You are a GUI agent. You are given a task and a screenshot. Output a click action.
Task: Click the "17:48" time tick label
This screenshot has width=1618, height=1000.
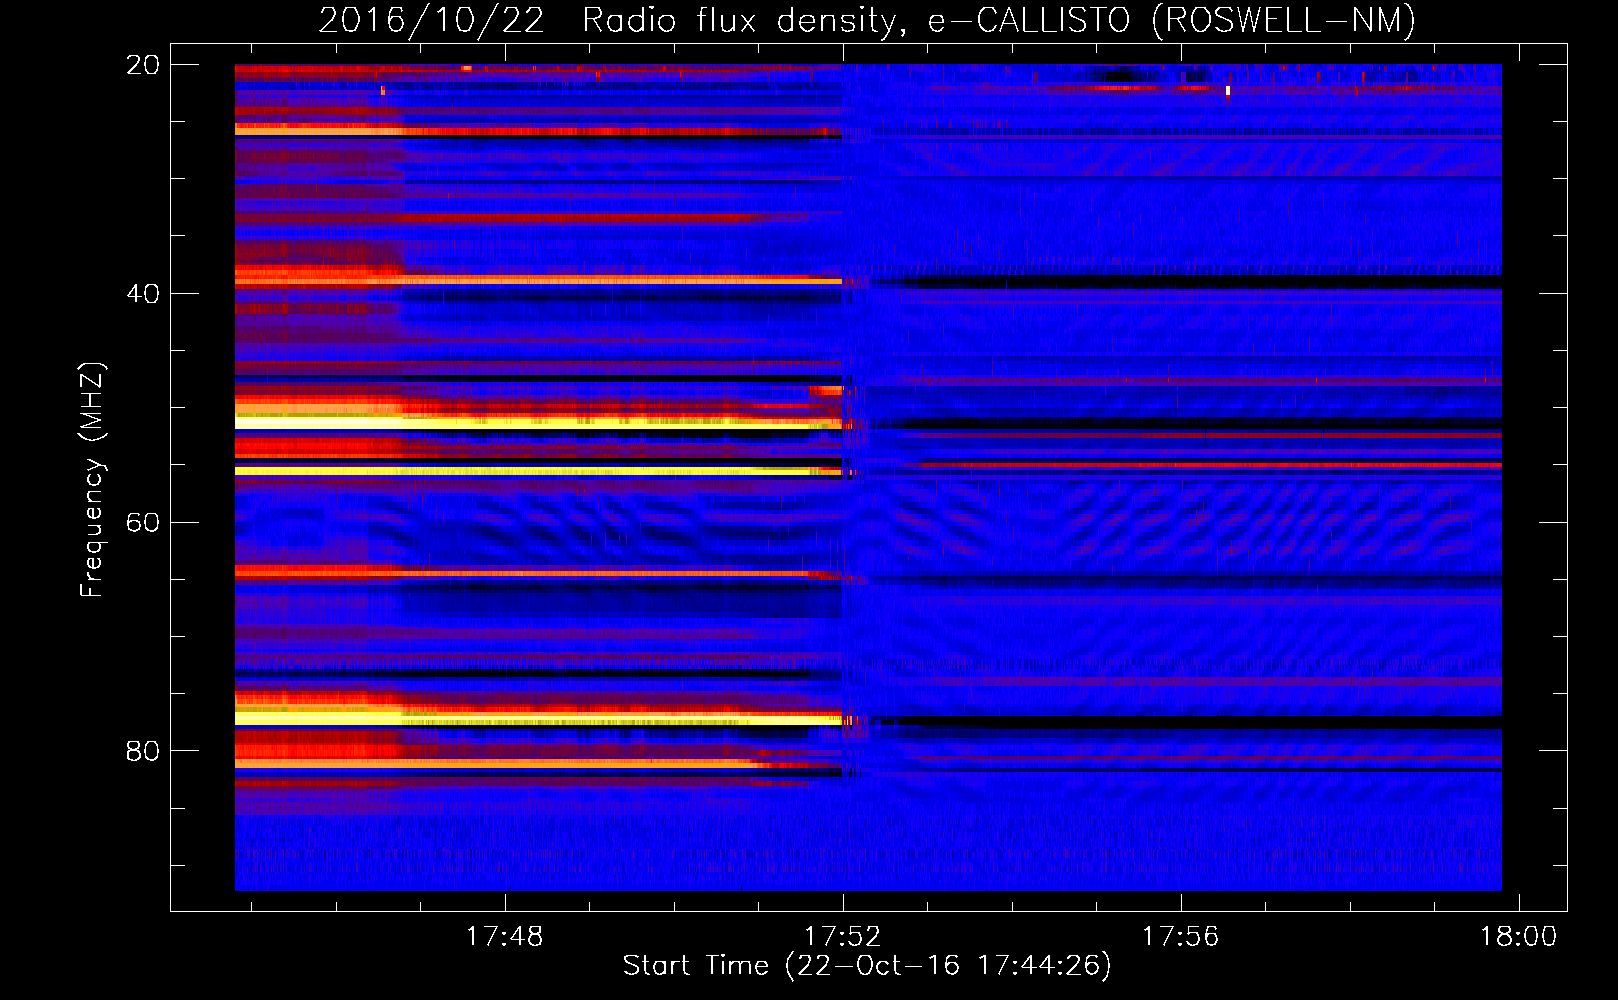coord(505,936)
